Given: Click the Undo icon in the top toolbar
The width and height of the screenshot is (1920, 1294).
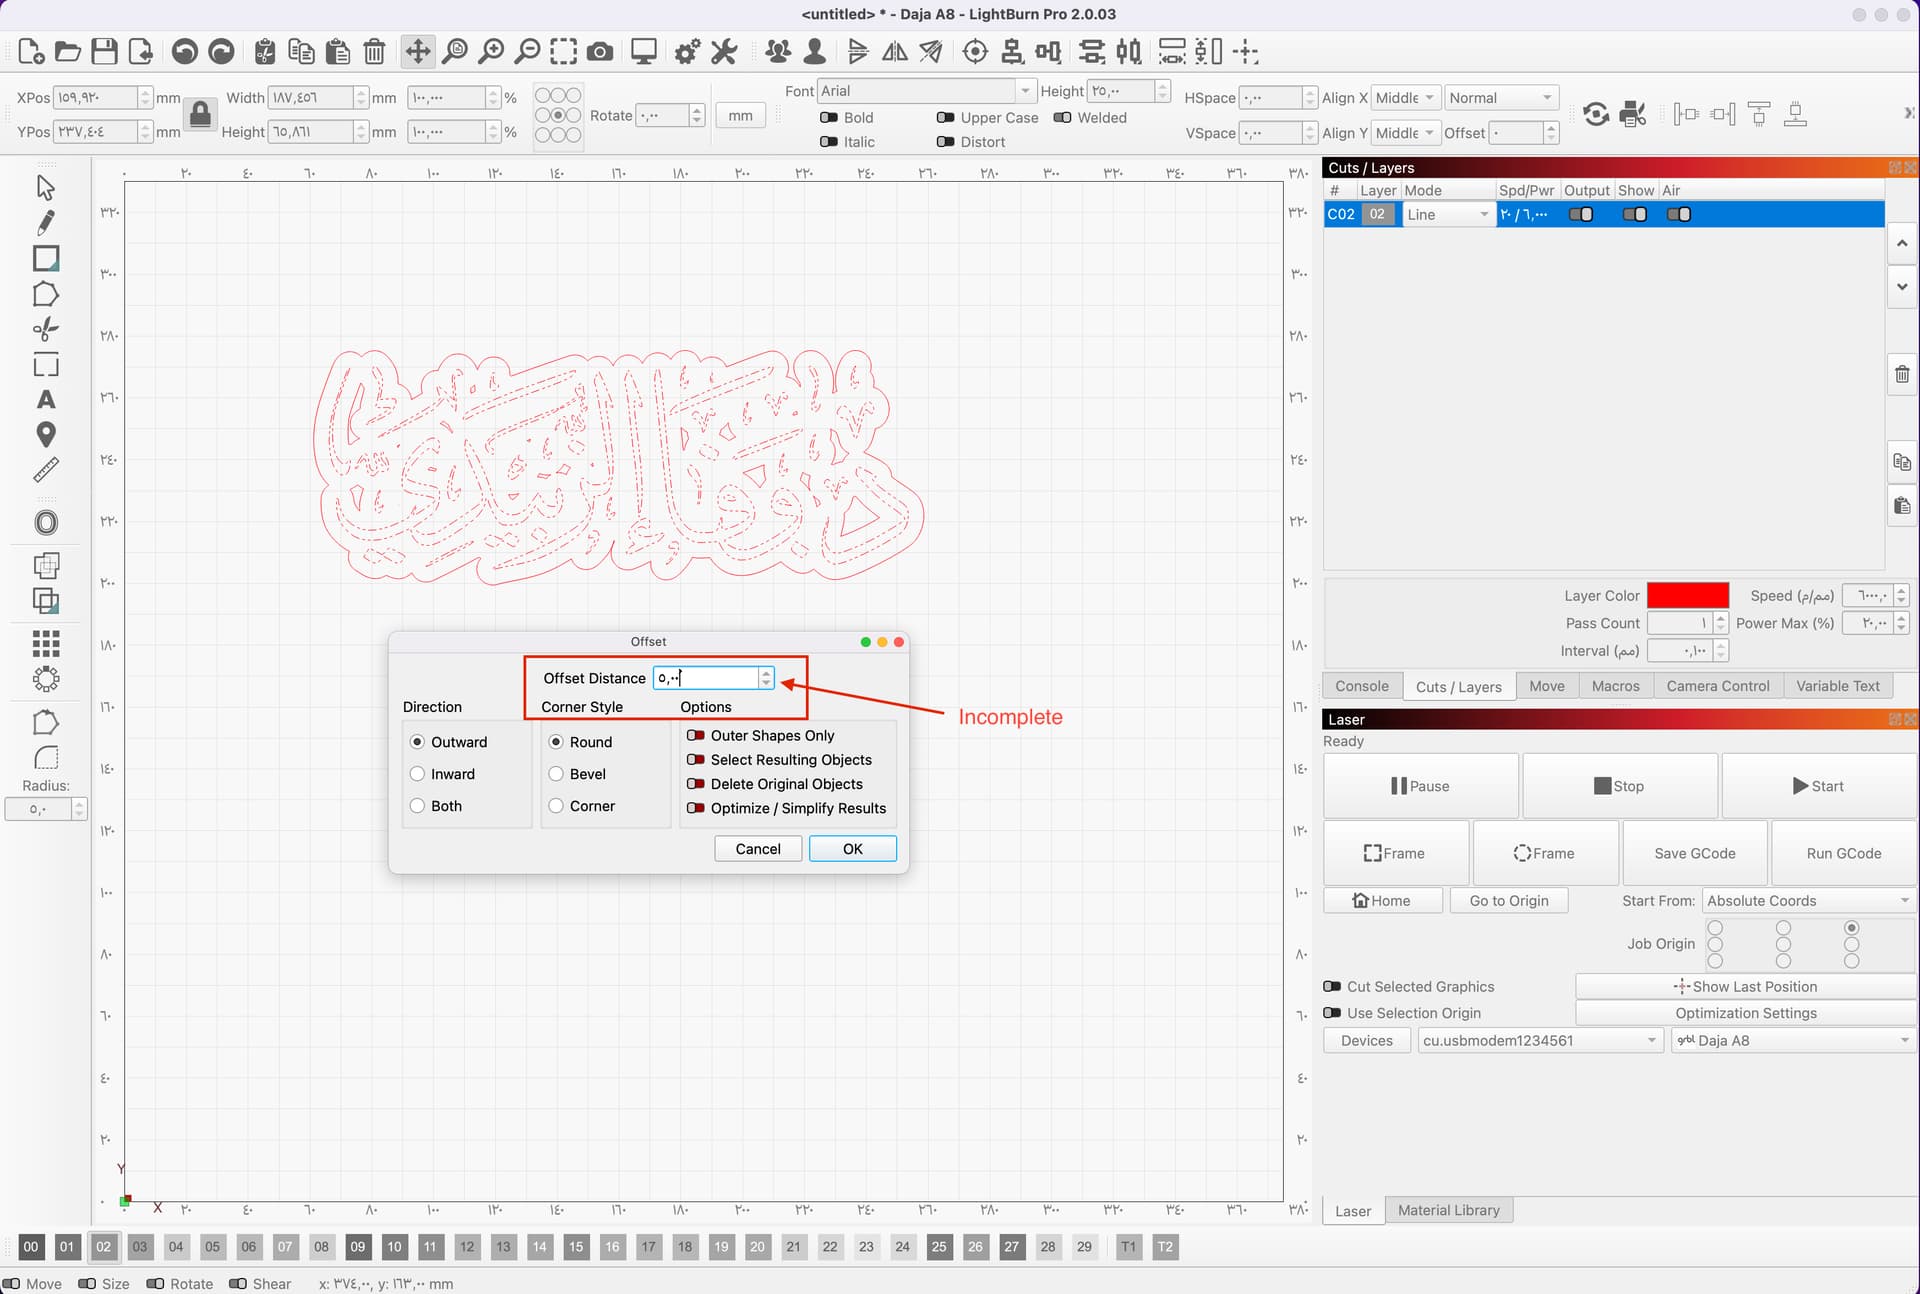Looking at the screenshot, I should [x=186, y=51].
